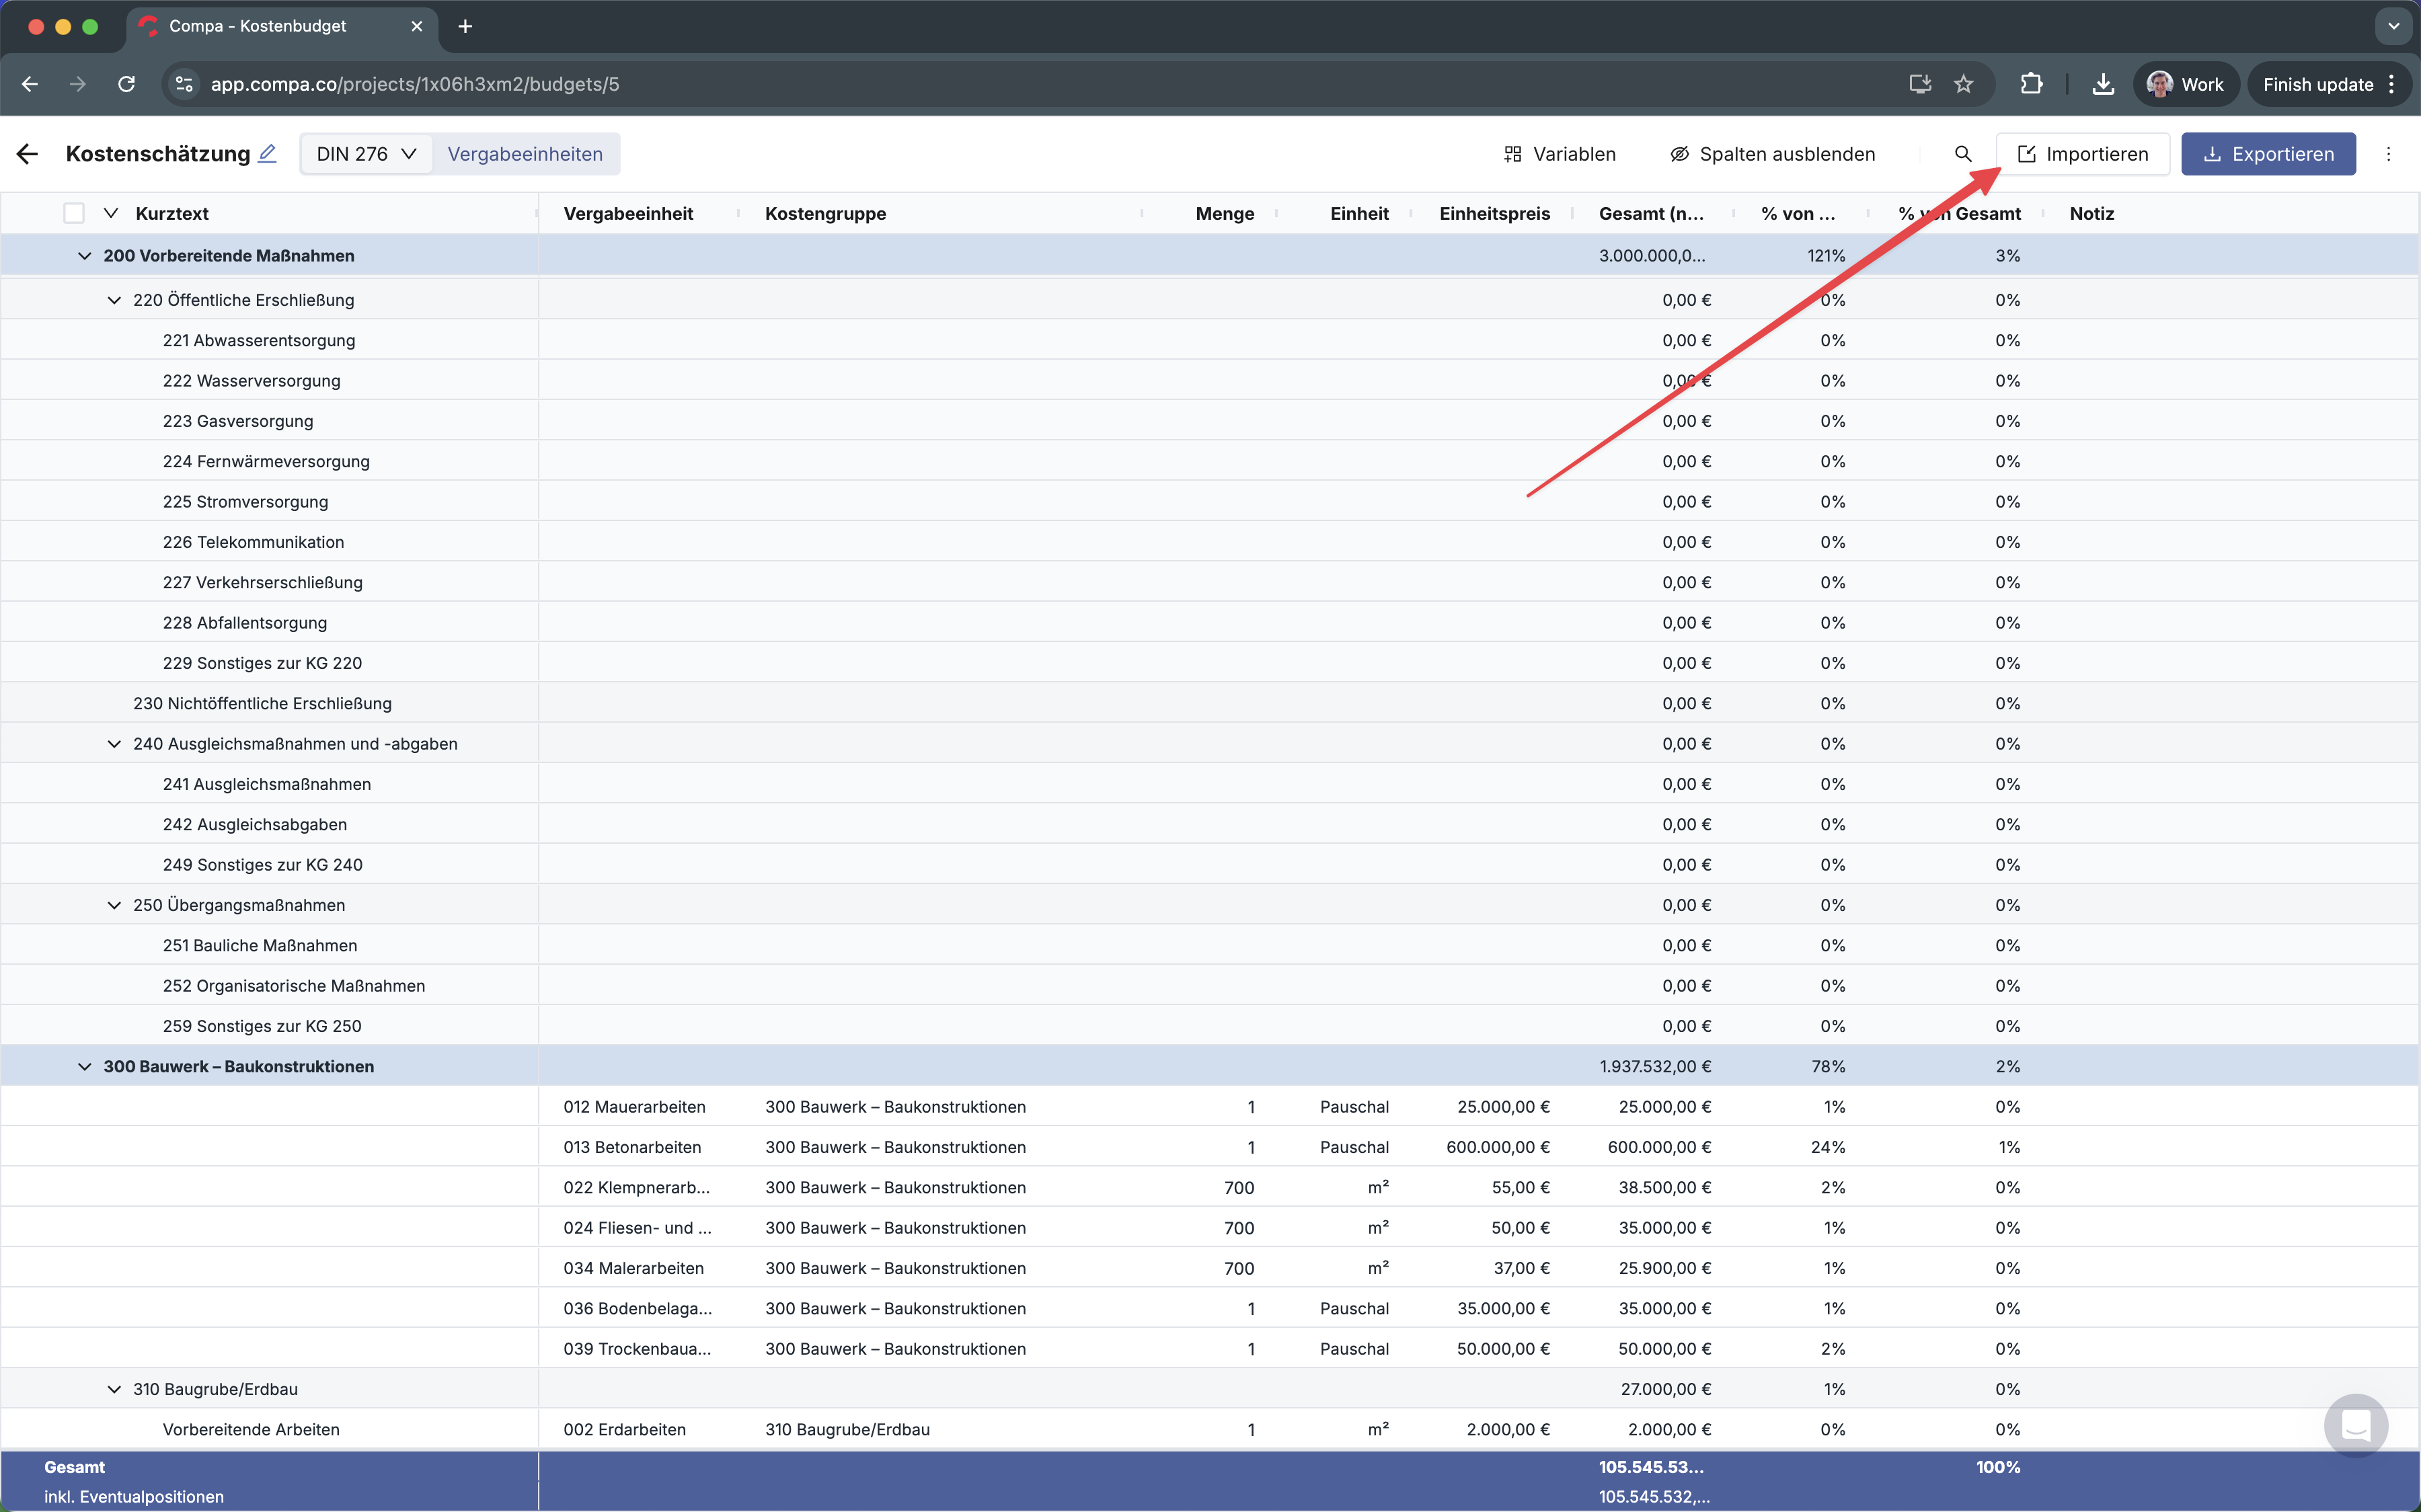The width and height of the screenshot is (2421, 1512).
Task: Open the three-dot more options menu
Action: tap(2388, 154)
